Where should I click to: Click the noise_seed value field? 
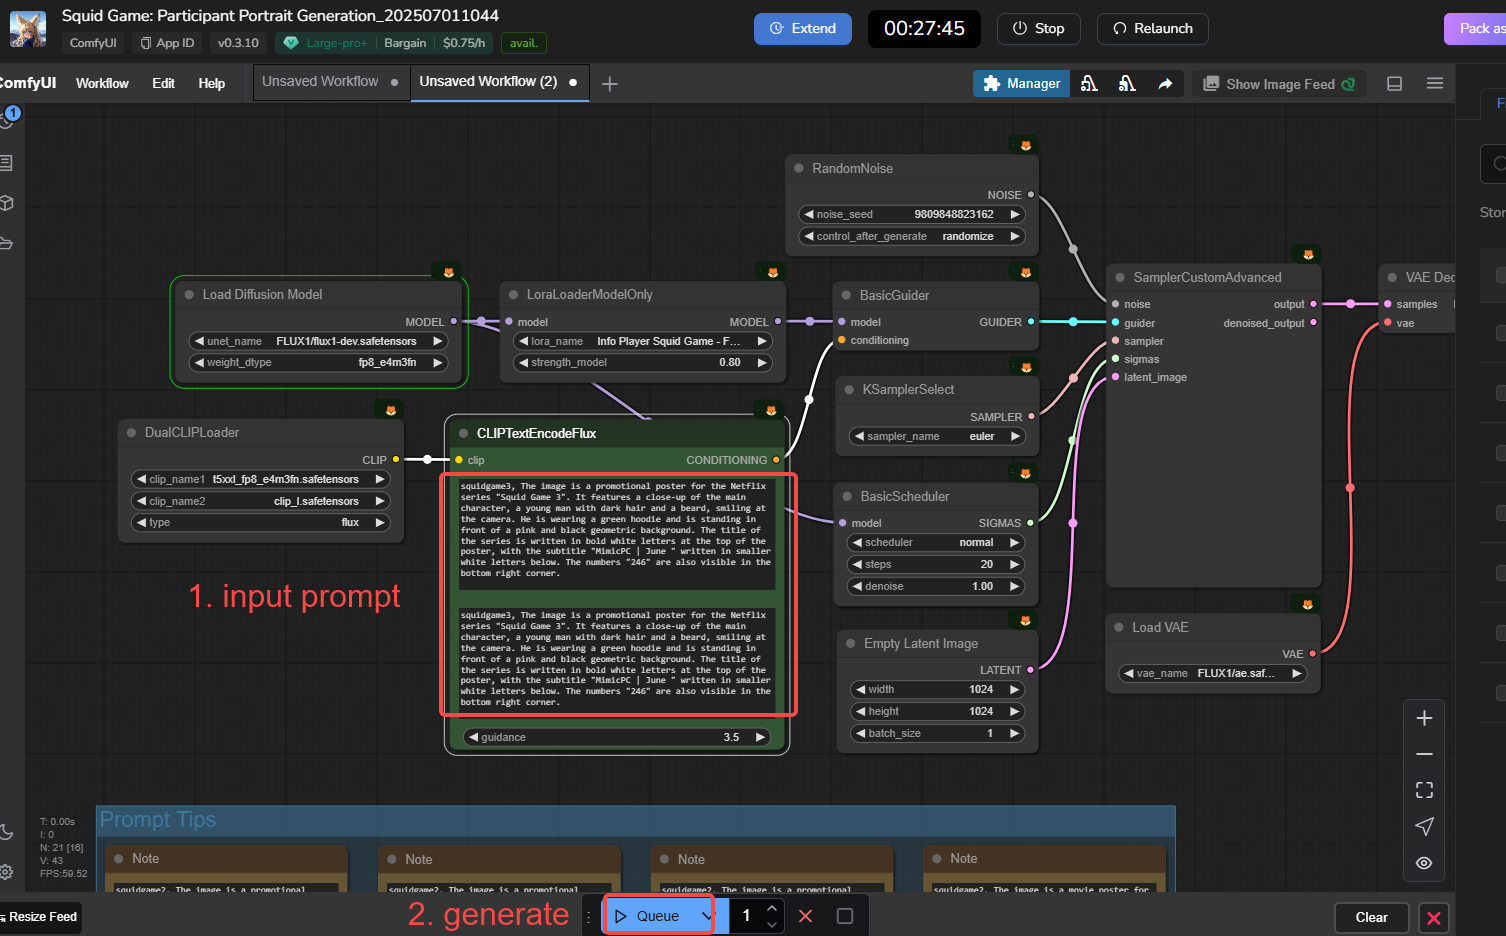tap(912, 214)
